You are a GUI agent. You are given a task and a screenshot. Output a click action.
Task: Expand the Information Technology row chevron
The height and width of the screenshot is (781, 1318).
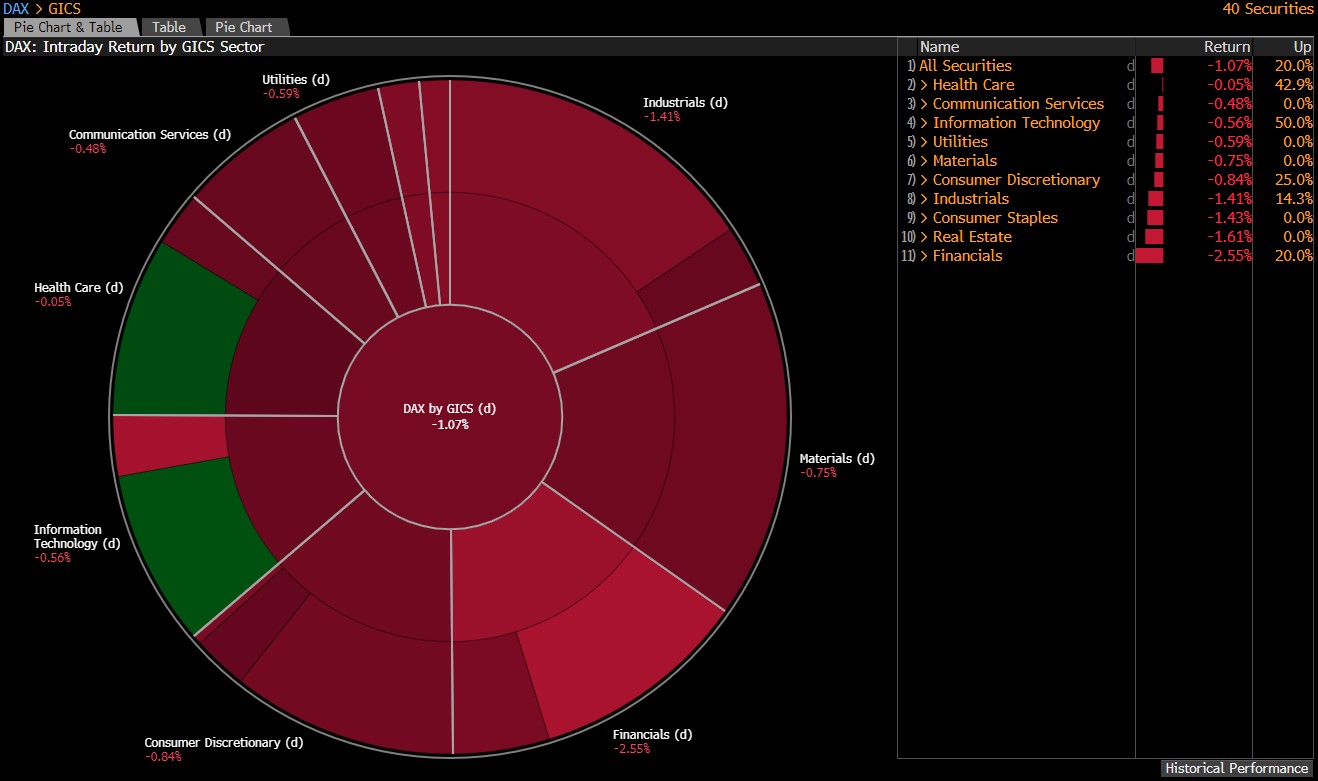tap(924, 123)
